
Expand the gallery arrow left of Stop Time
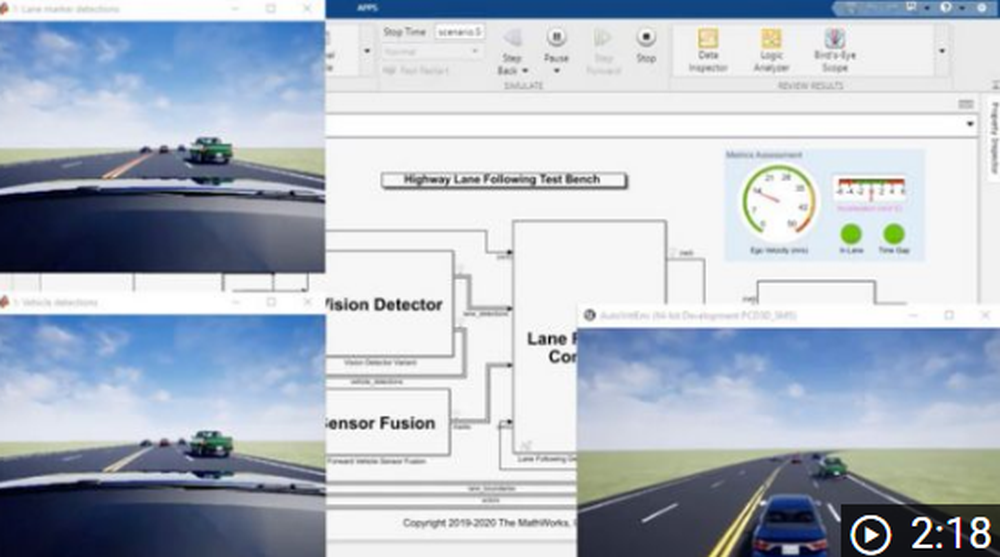pyautogui.click(x=367, y=51)
